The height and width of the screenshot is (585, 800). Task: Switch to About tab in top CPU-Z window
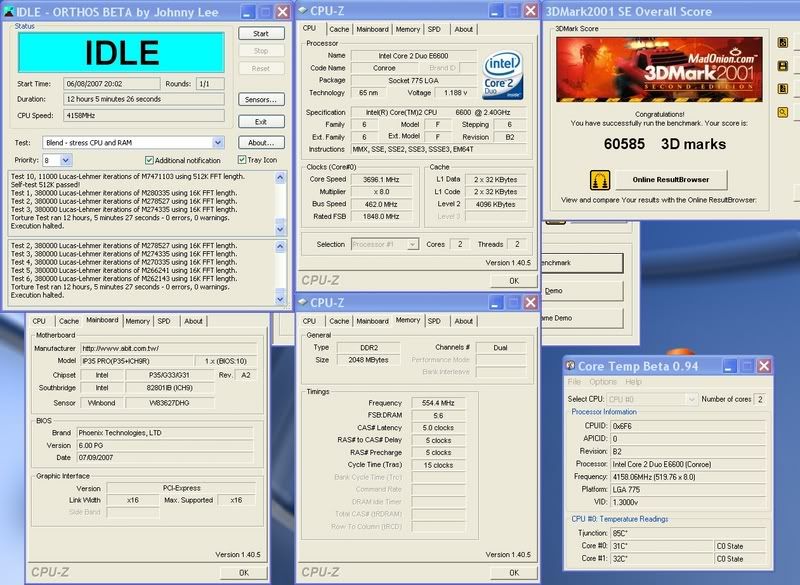point(464,30)
